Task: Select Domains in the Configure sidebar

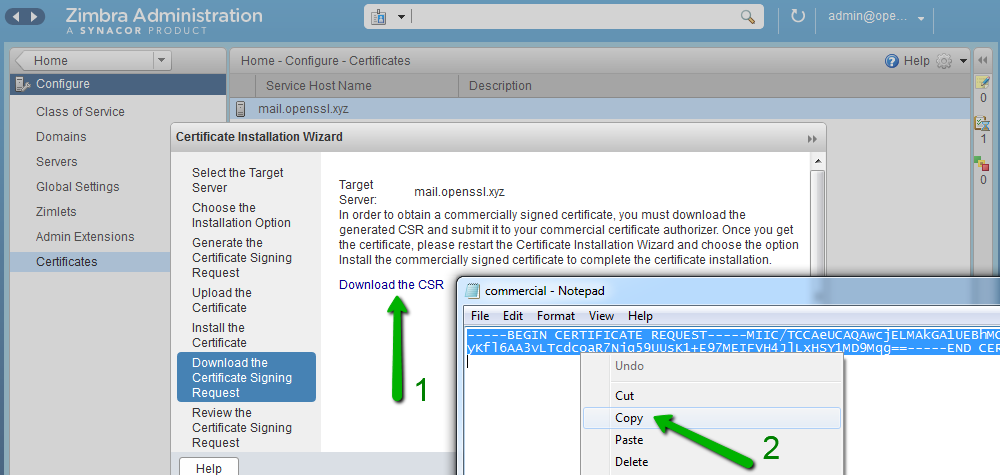Action: (61, 137)
